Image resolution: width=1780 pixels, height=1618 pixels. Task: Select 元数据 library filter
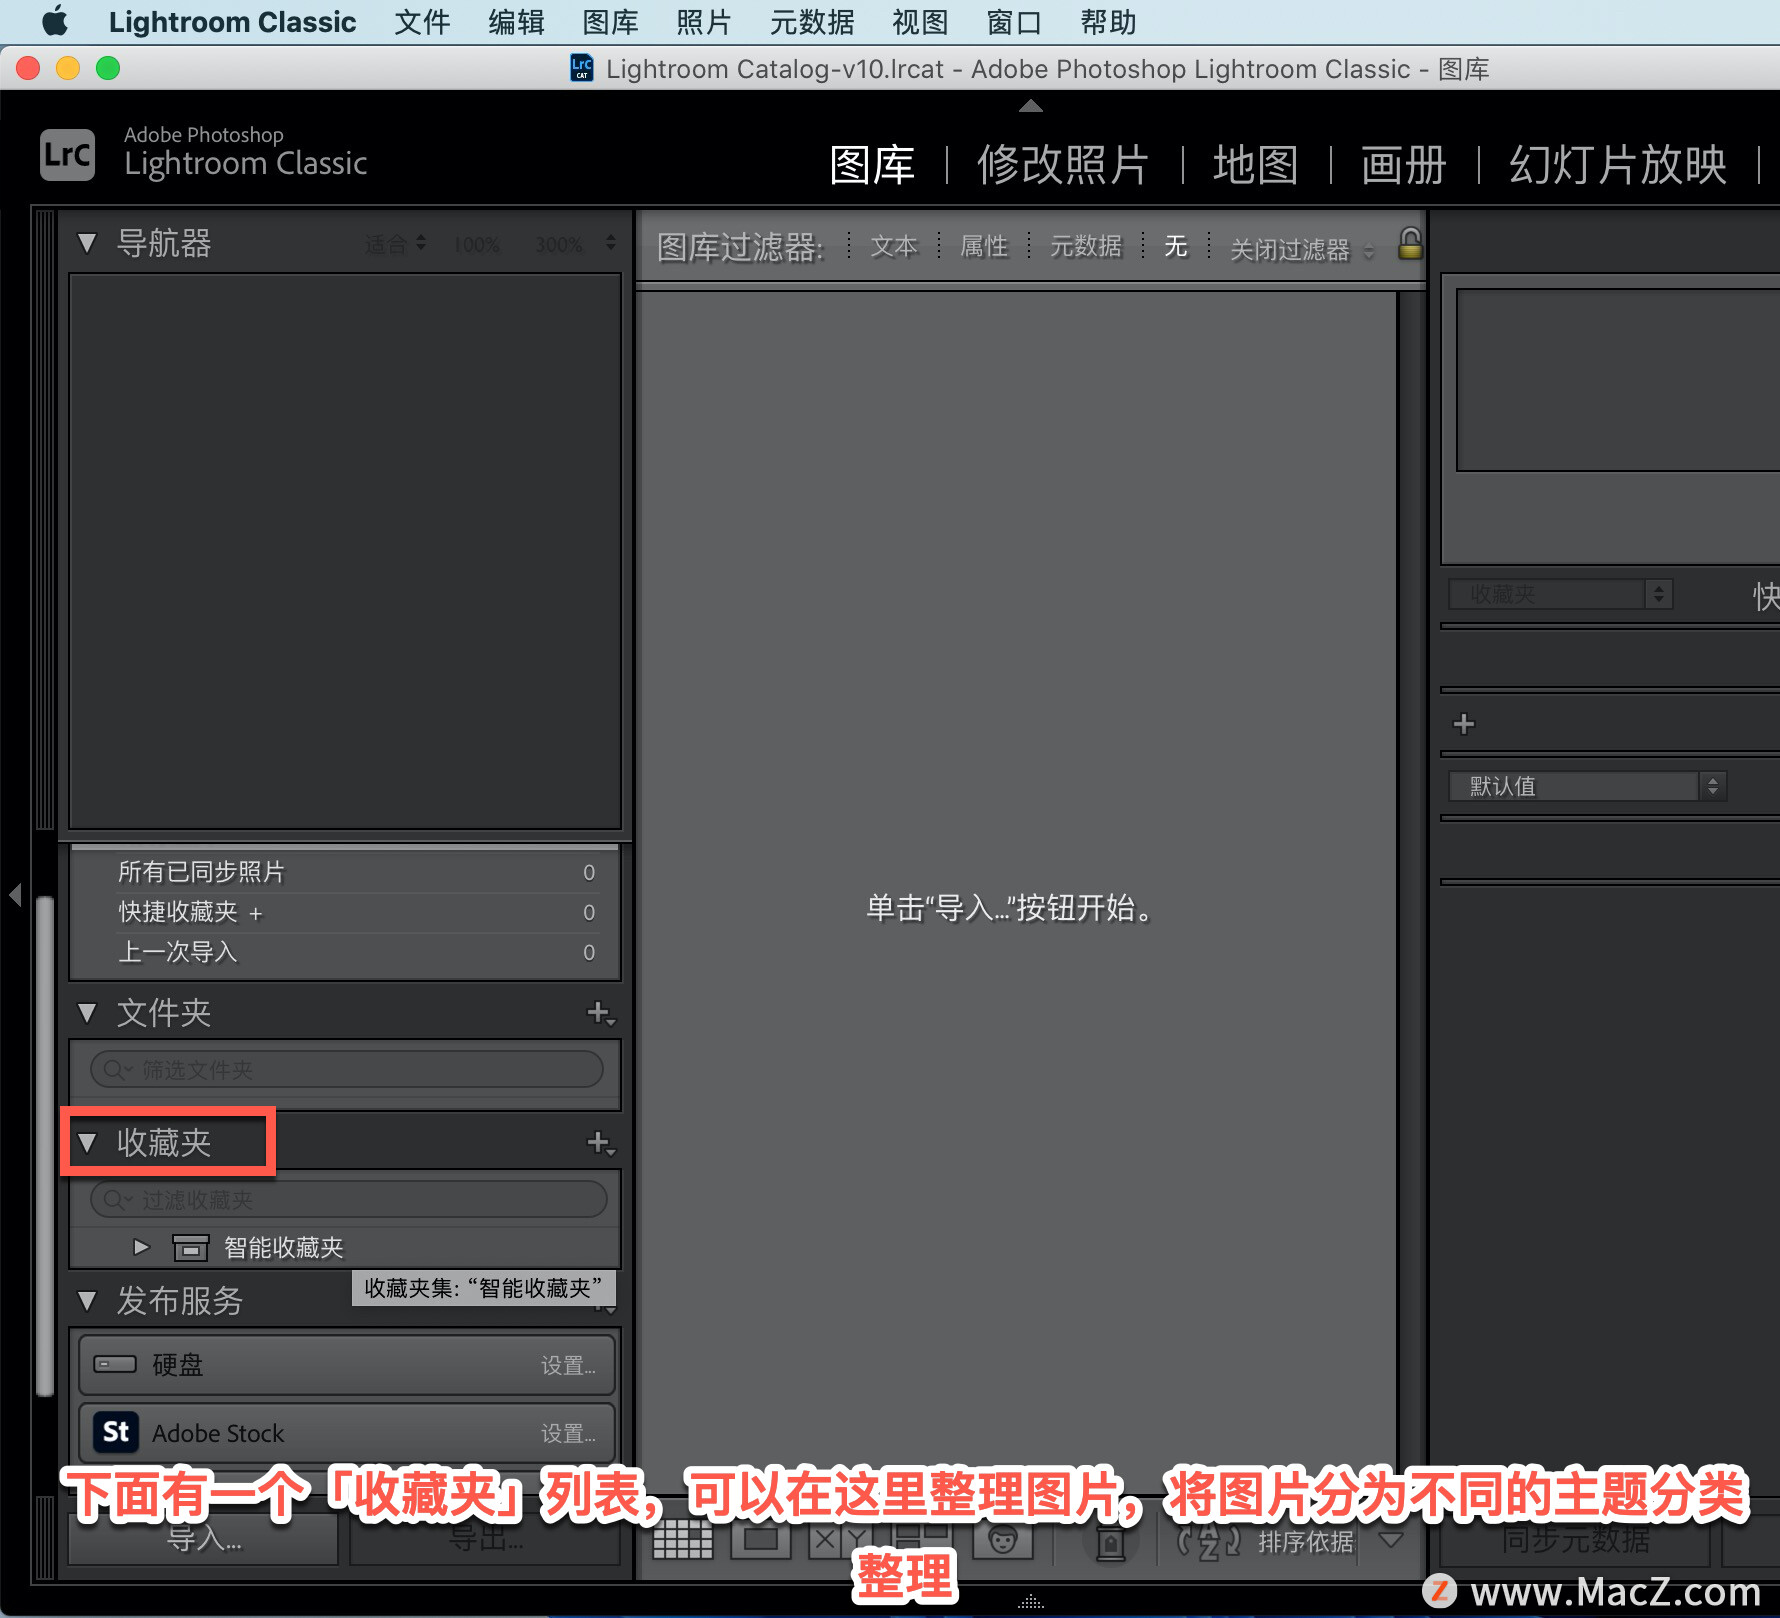point(1086,246)
